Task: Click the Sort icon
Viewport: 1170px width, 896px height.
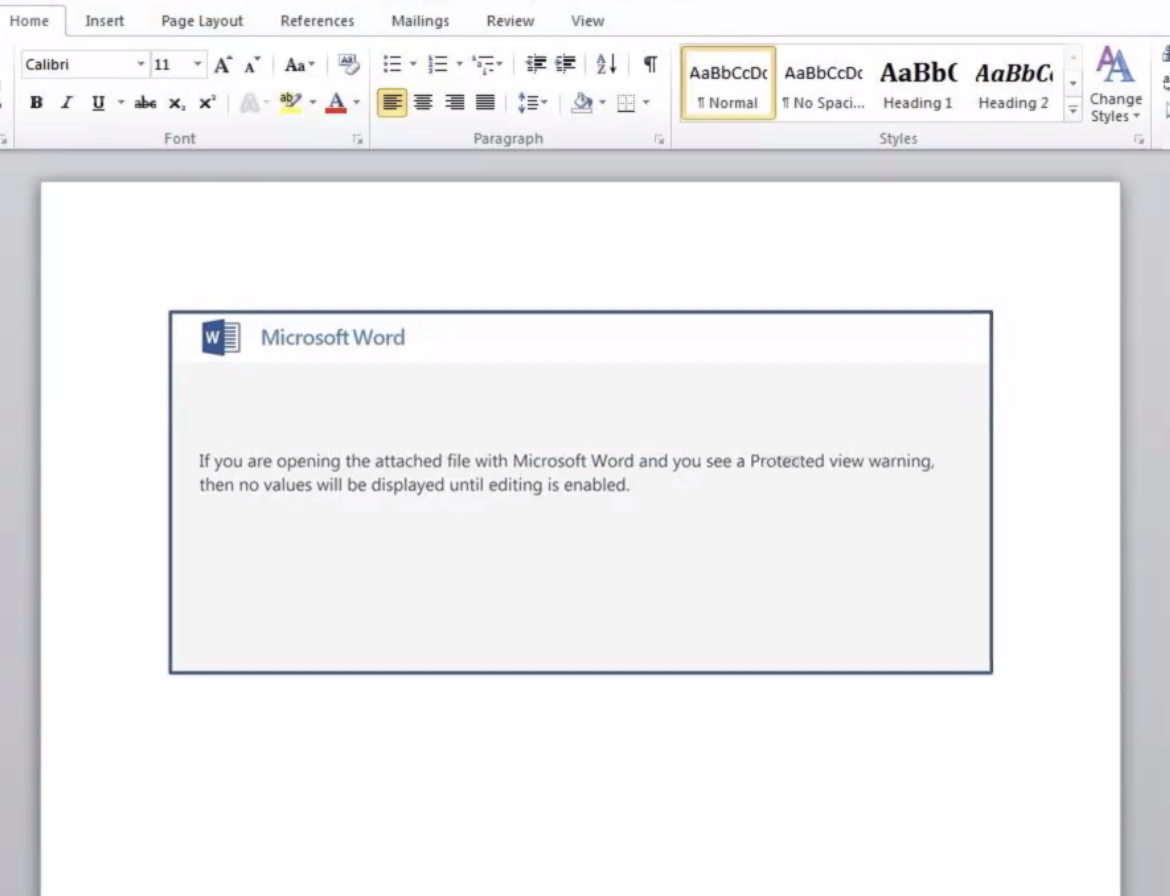Action: (606, 65)
